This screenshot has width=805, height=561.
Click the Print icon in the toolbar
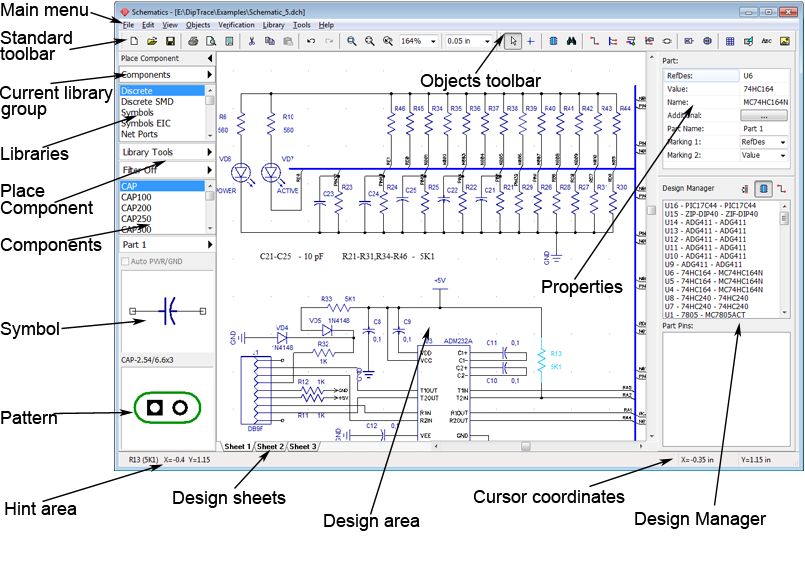click(193, 41)
